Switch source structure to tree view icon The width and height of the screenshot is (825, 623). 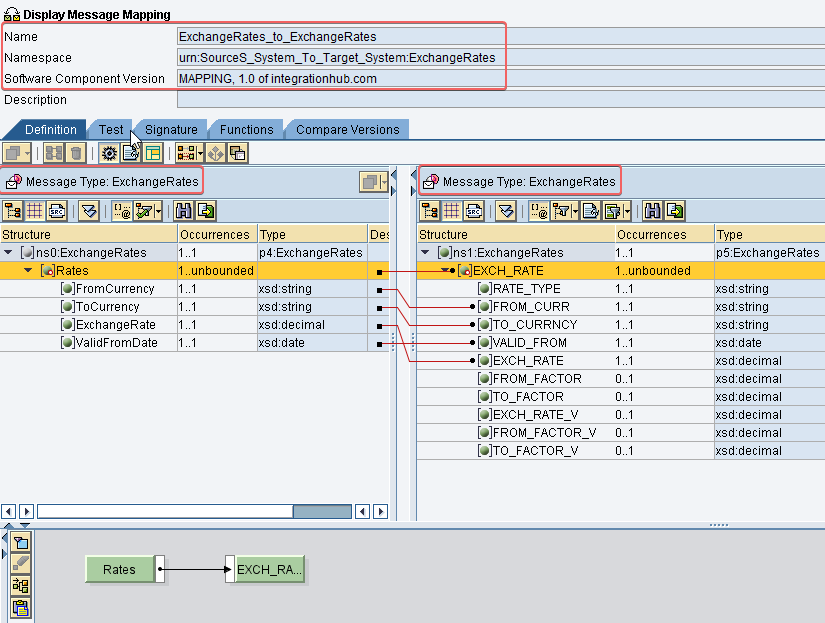click(x=13, y=211)
